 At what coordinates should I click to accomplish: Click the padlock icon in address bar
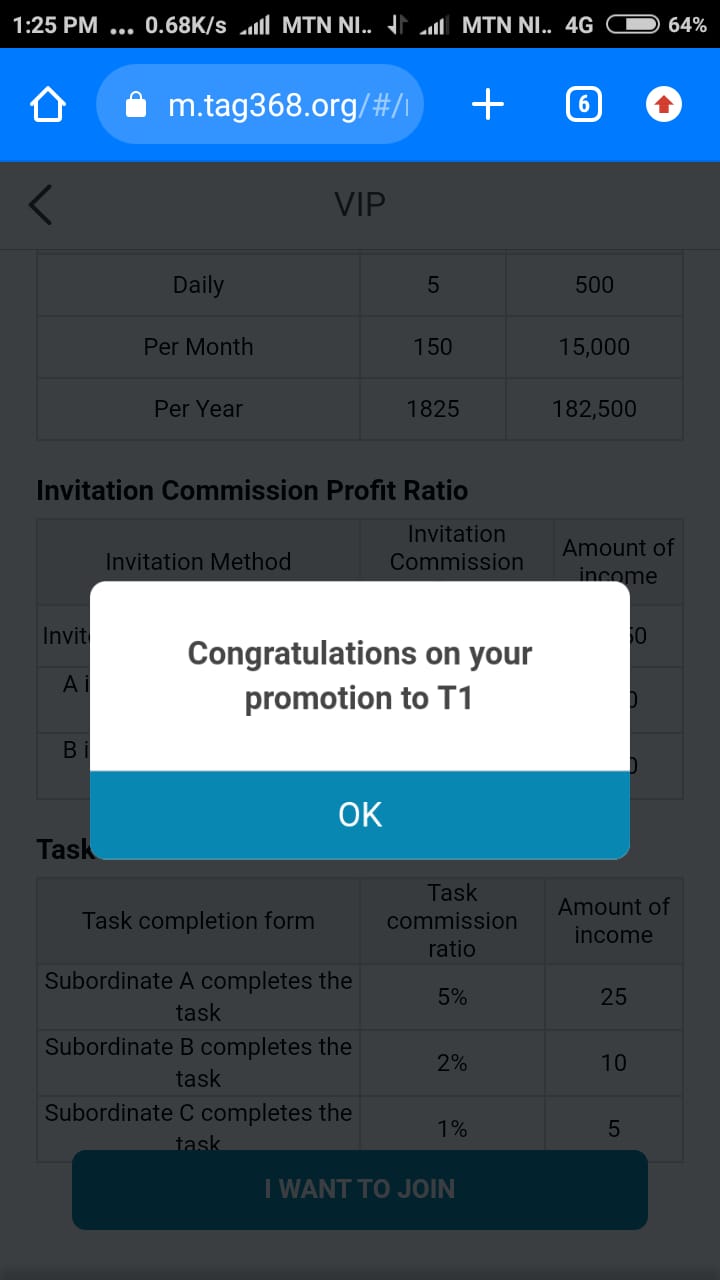(x=137, y=105)
